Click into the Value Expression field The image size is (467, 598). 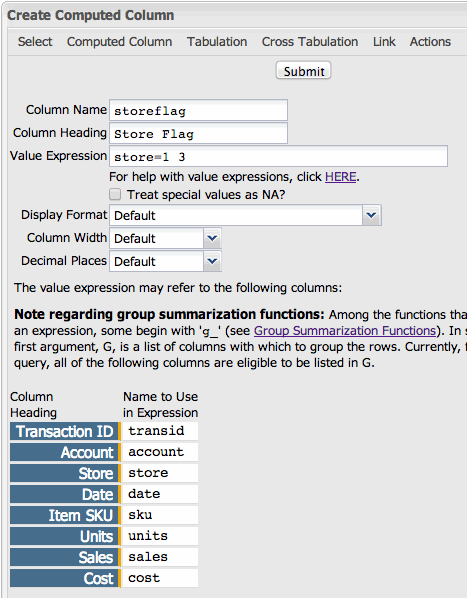click(278, 156)
